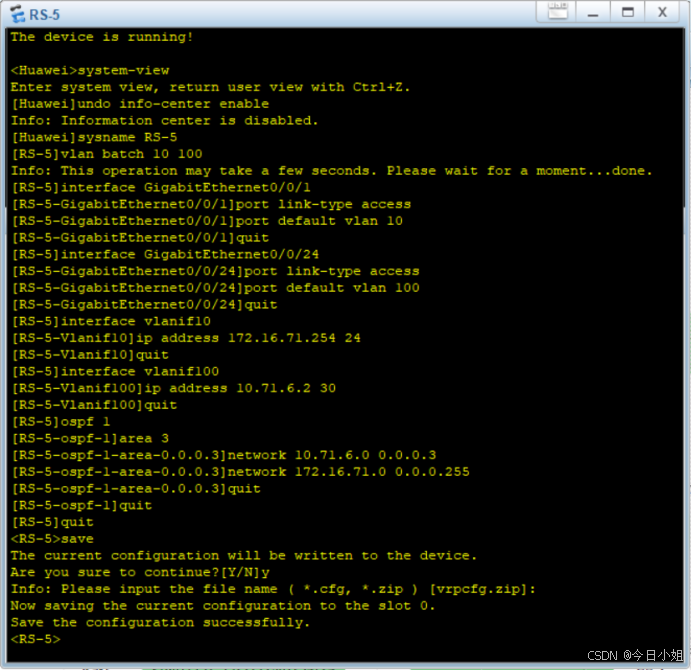Screen dimensions: 692x670
Task: Click the '[RS-5-ospf-1]area 3' line
Action: 90,438
